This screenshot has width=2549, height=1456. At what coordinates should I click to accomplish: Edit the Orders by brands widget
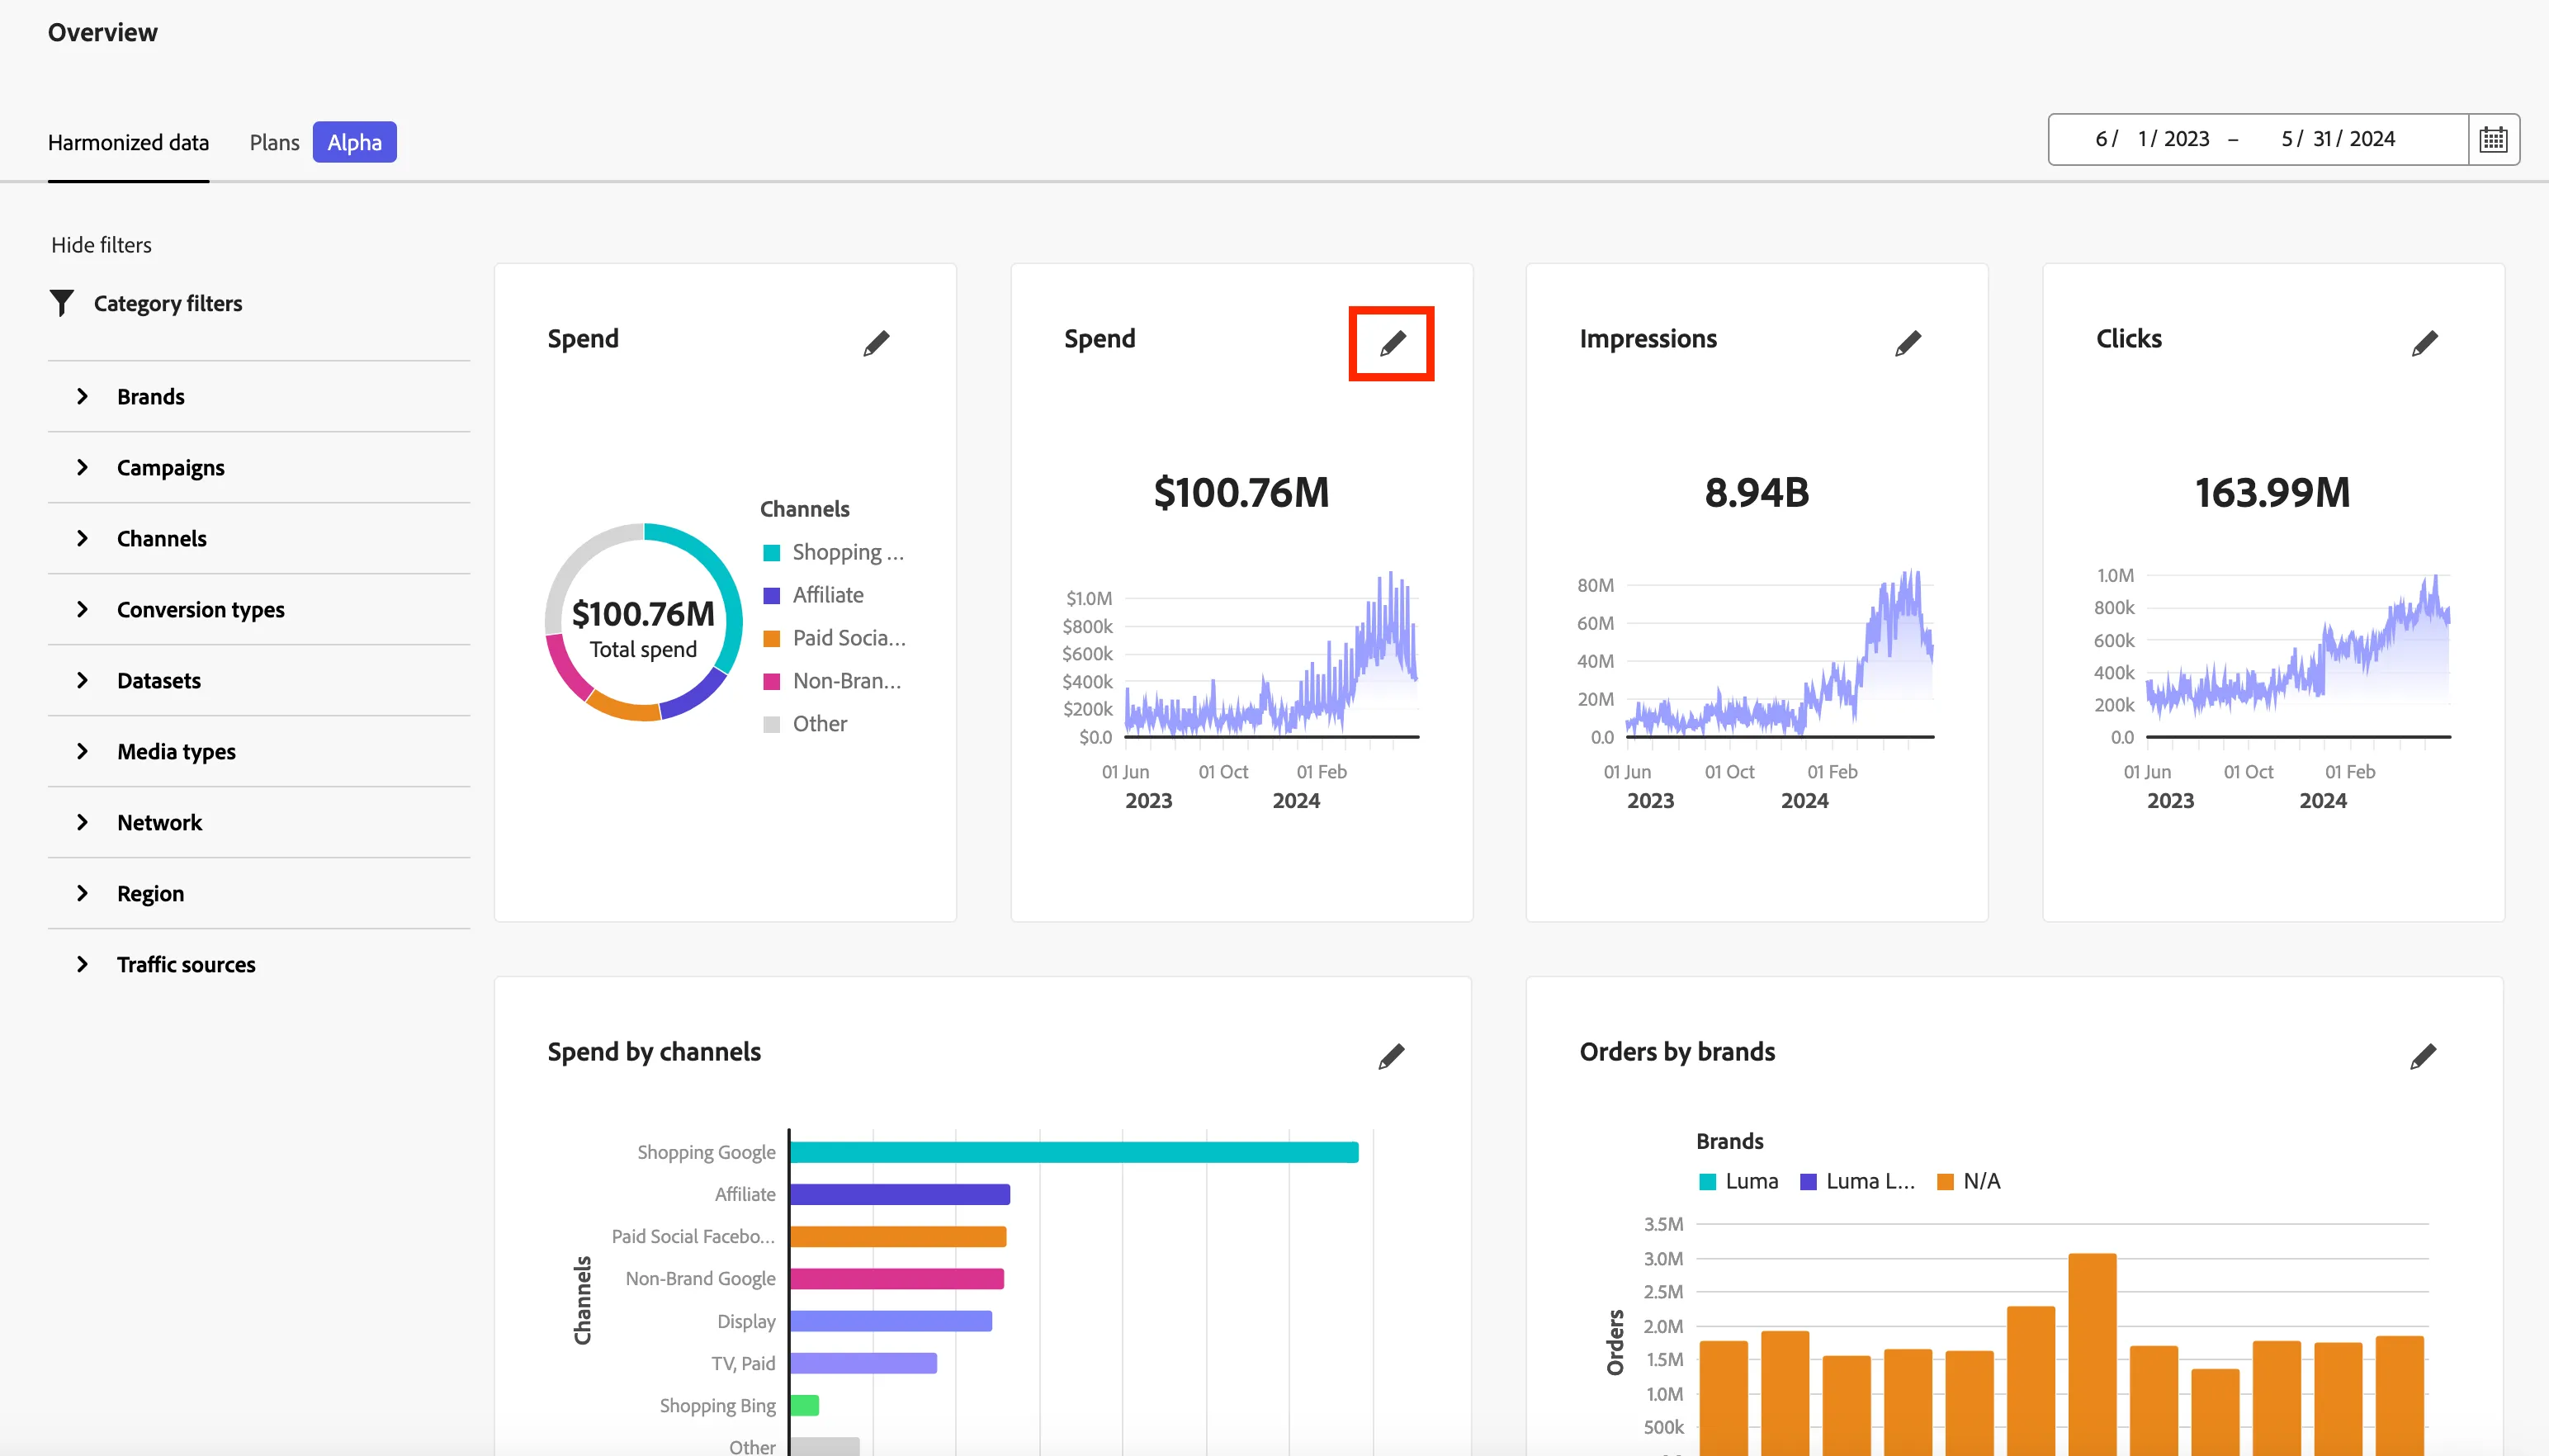[x=2423, y=1056]
